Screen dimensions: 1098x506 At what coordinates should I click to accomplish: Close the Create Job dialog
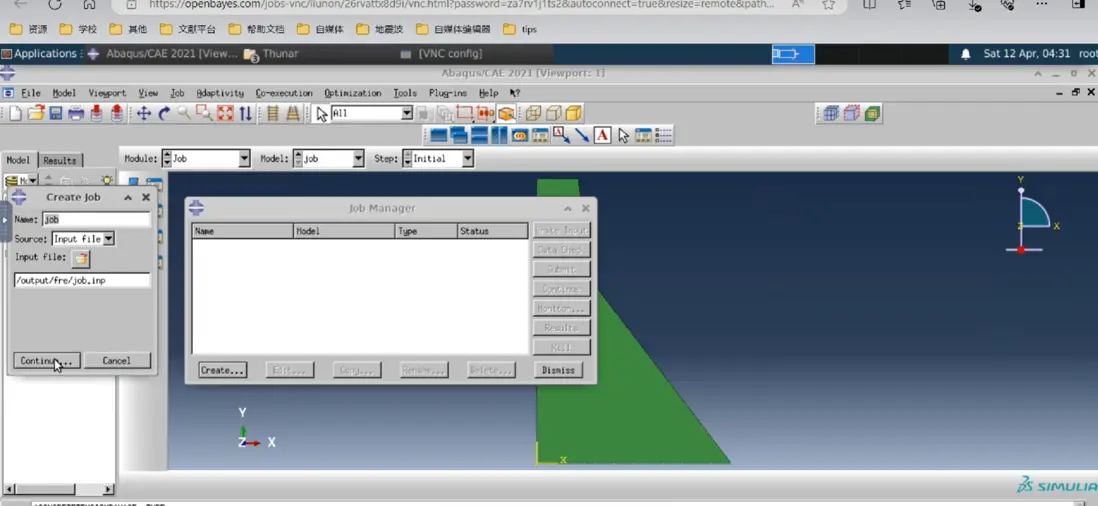(146, 198)
